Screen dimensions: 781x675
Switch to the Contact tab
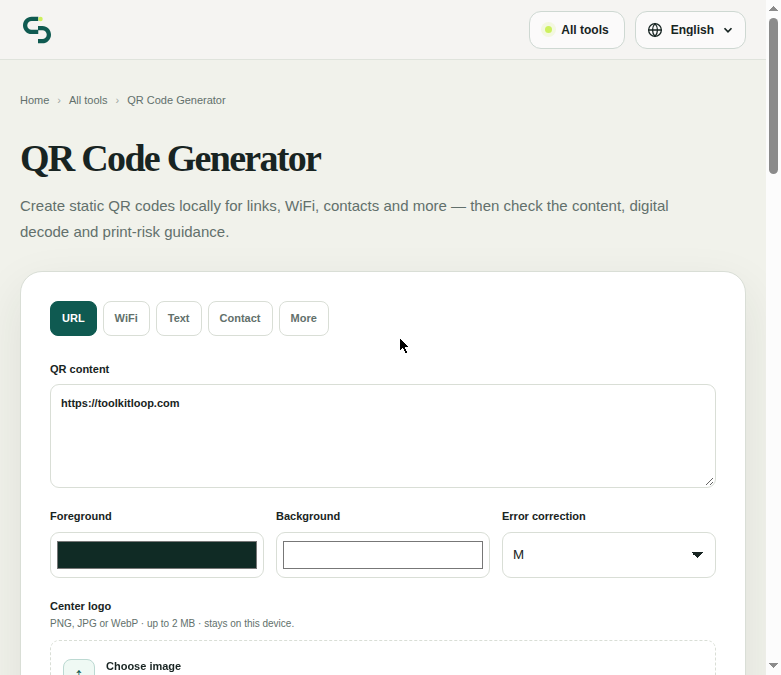[240, 318]
